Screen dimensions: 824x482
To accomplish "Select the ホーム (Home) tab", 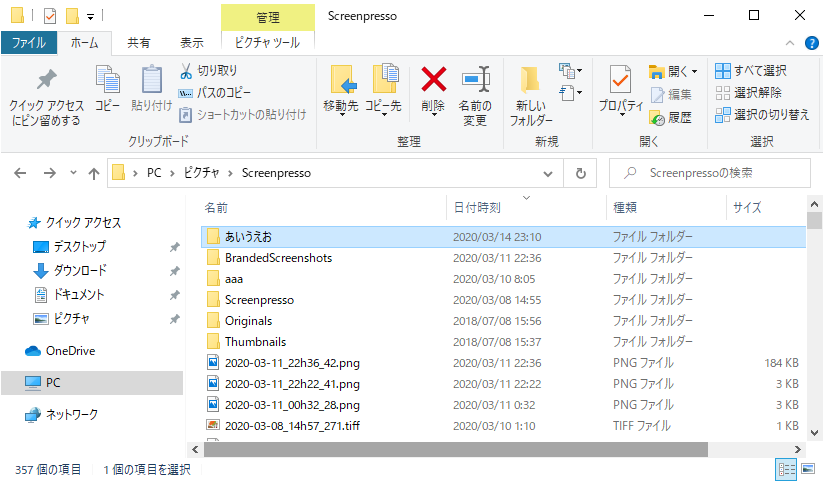I will click(x=85, y=43).
